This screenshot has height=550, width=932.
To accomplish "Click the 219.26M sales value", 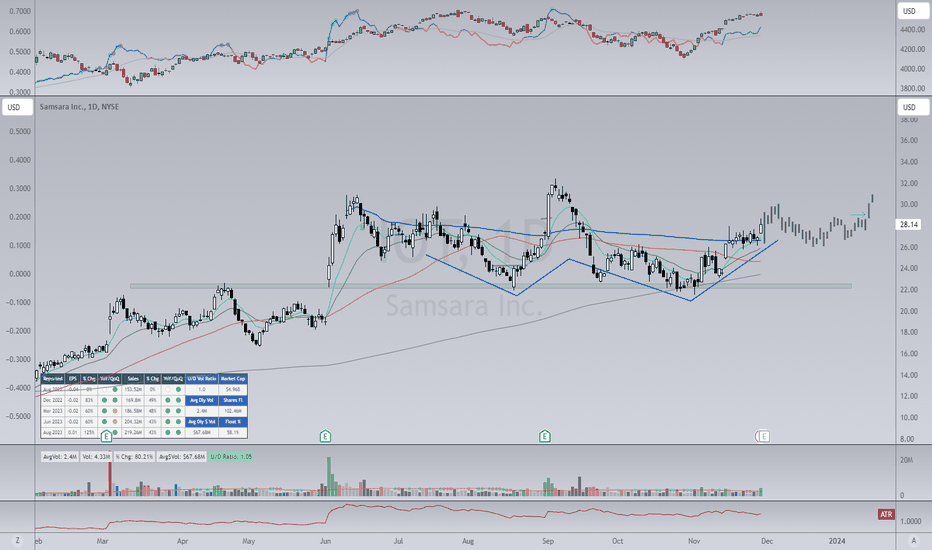I will pos(133,432).
